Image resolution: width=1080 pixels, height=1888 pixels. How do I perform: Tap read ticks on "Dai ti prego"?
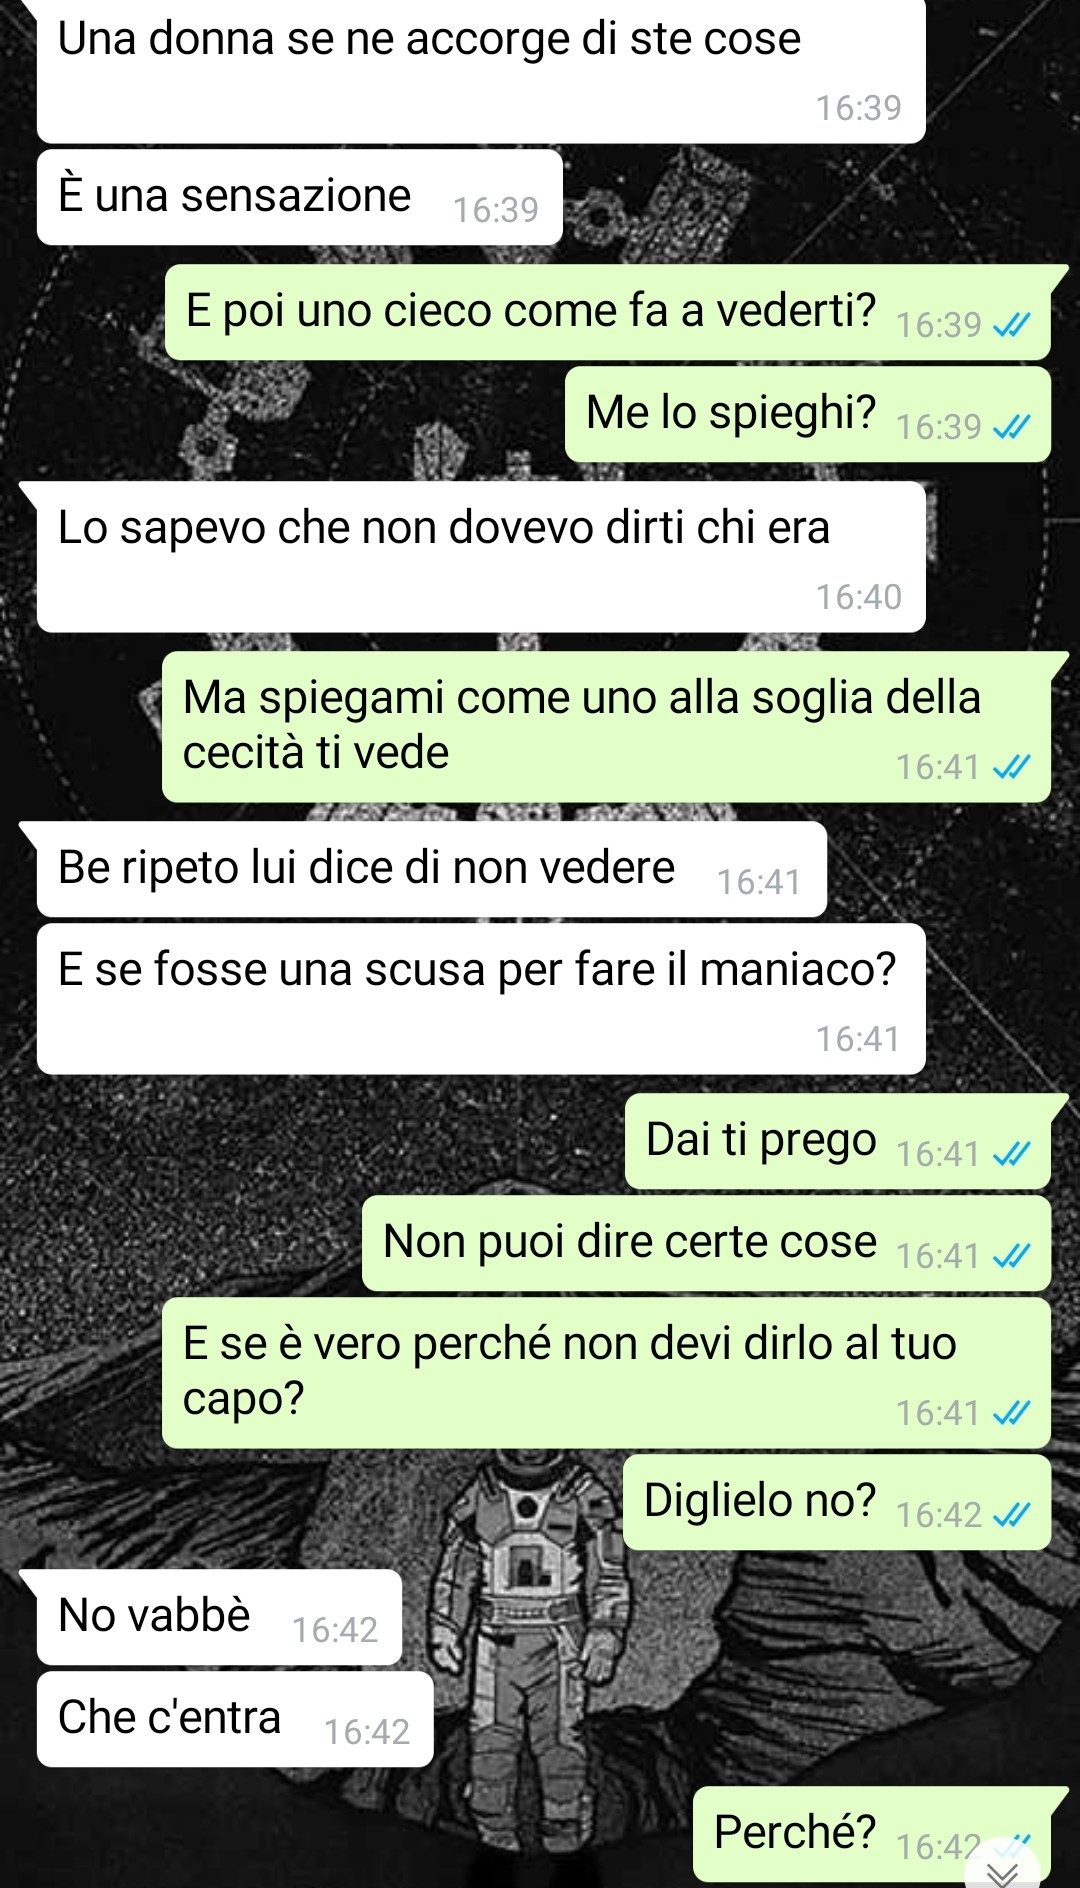pyautogui.click(x=1011, y=1155)
